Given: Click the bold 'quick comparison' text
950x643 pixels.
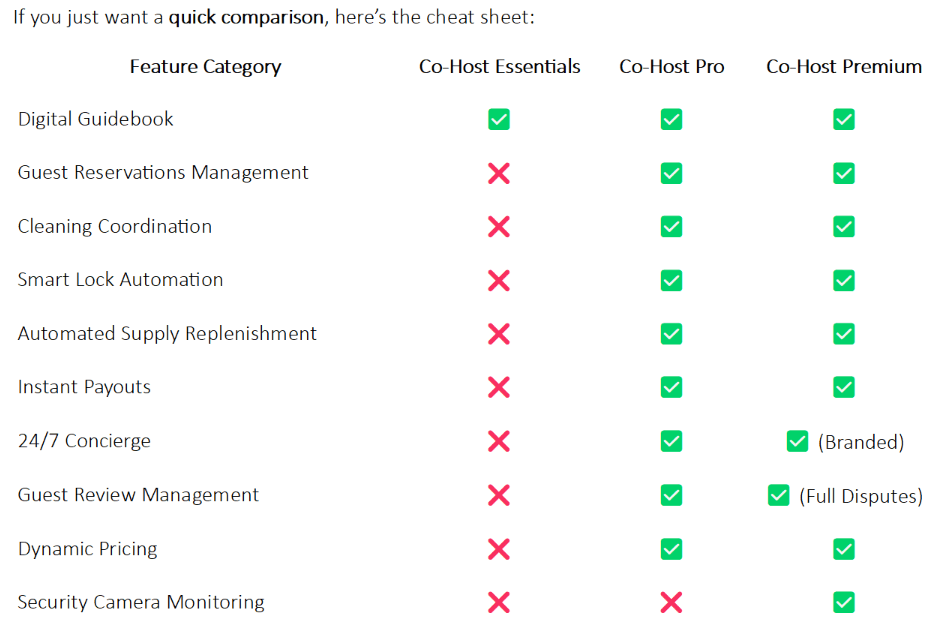Looking at the screenshot, I should coord(245,19).
